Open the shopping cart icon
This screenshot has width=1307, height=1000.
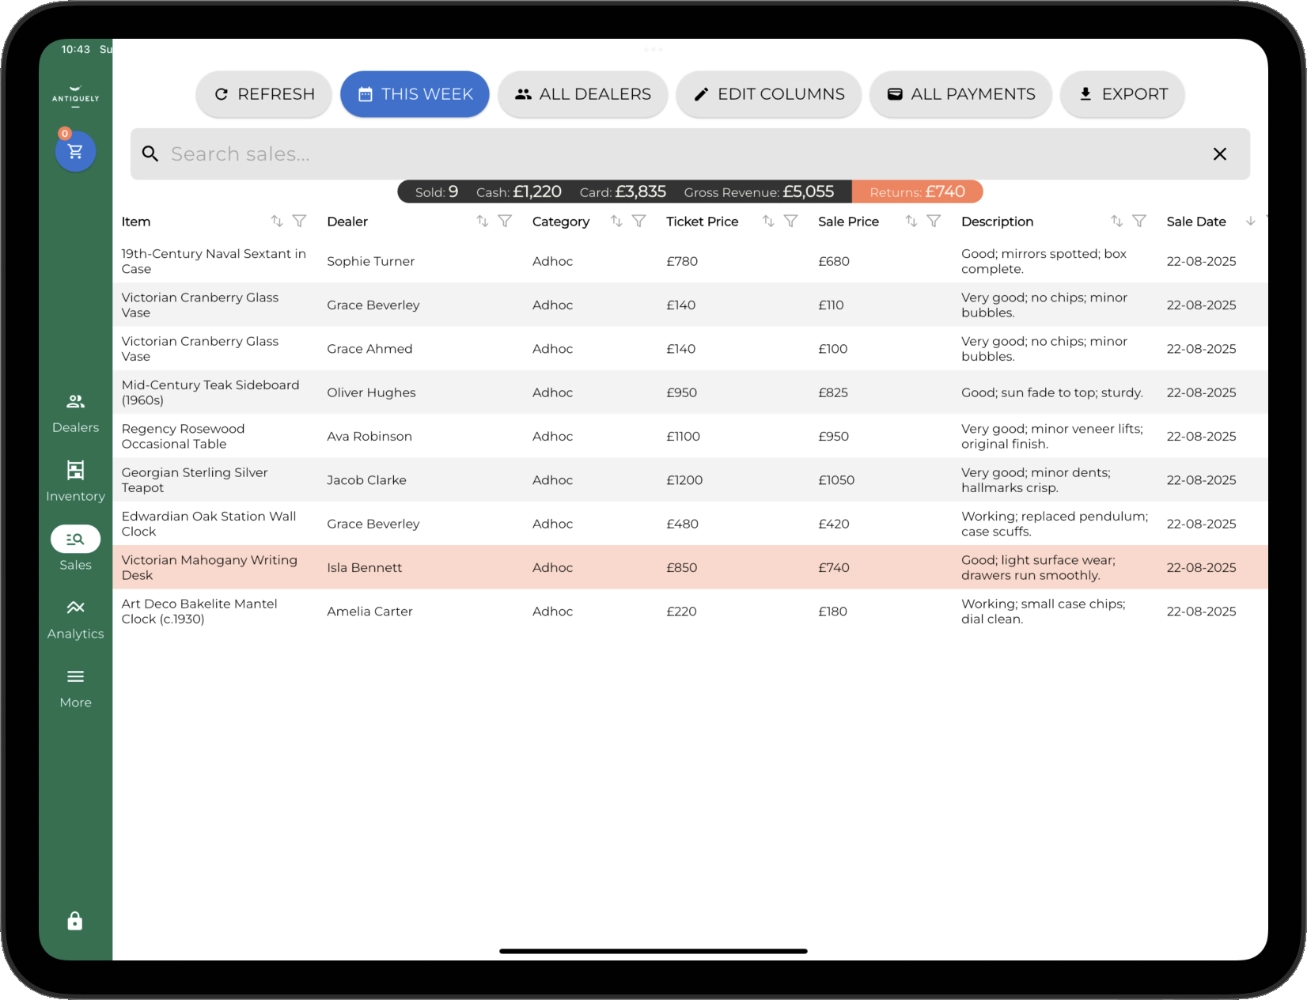pos(75,152)
